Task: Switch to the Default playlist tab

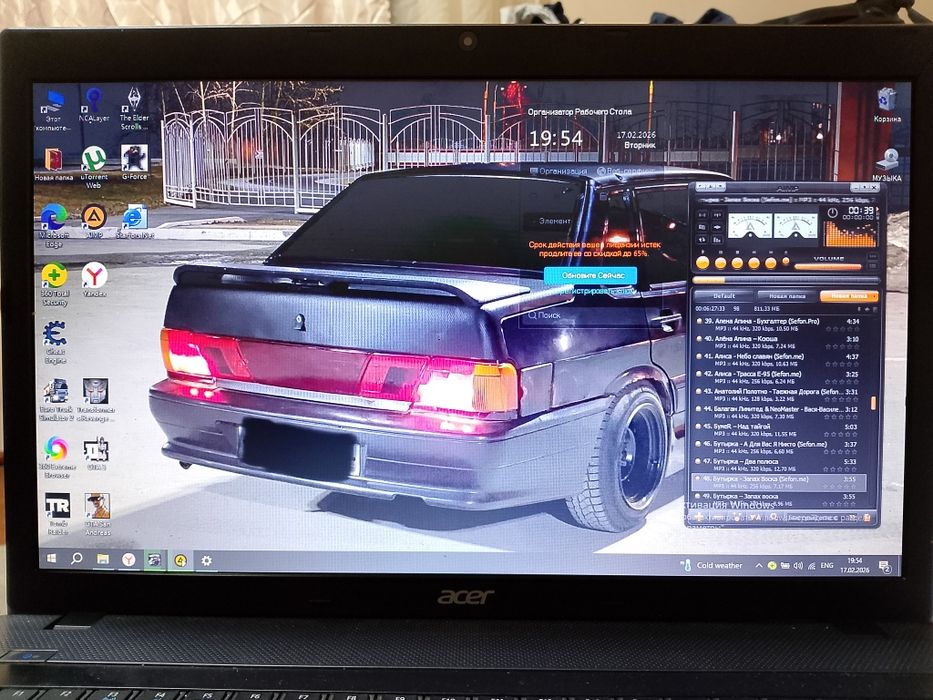Action: pos(724,295)
